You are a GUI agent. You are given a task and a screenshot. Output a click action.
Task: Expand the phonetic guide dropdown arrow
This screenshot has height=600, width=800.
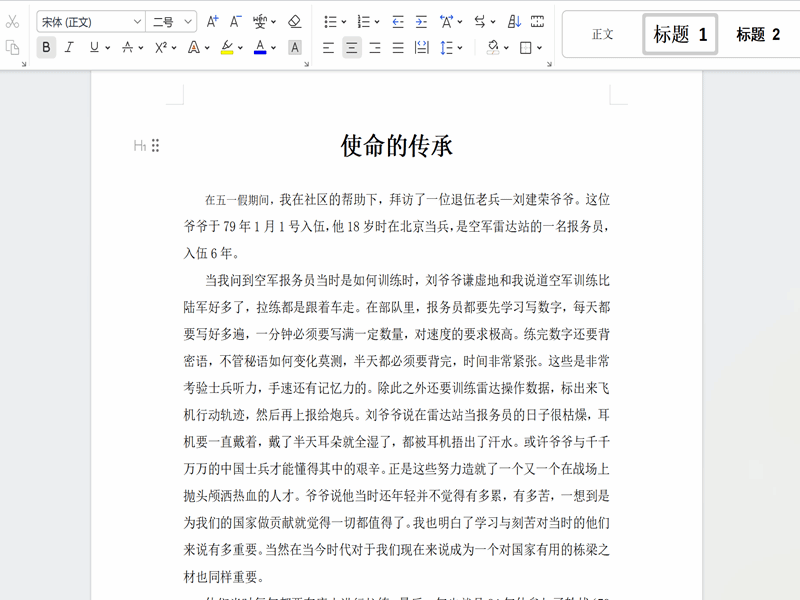pos(273,22)
